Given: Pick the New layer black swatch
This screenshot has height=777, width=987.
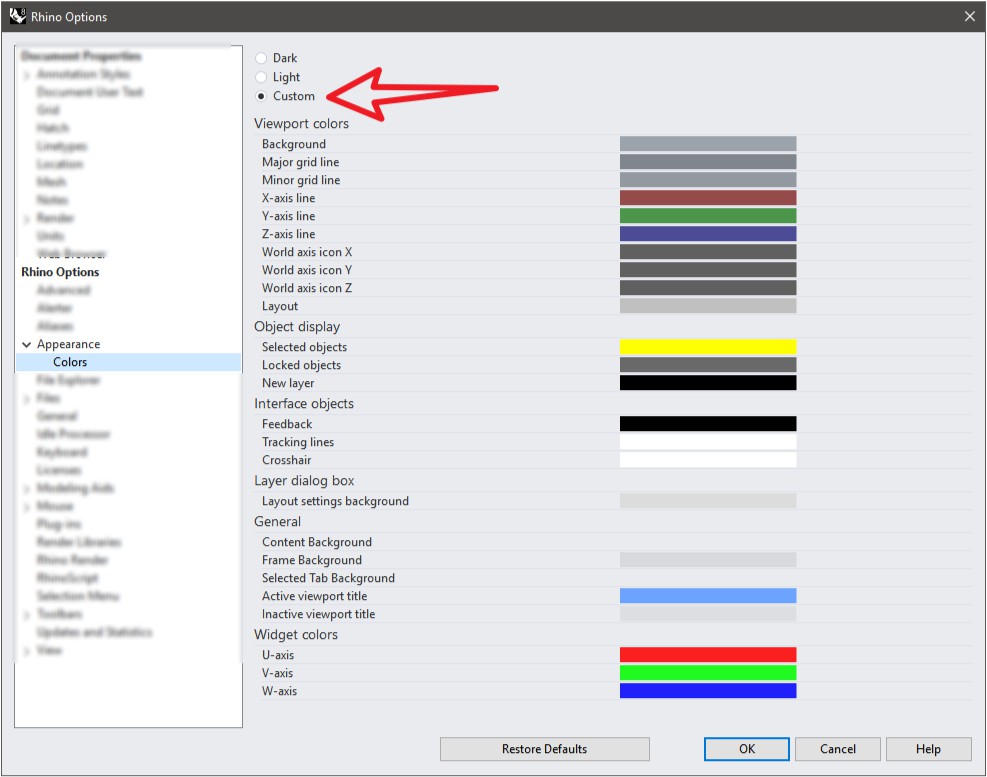Looking at the screenshot, I should click(708, 383).
